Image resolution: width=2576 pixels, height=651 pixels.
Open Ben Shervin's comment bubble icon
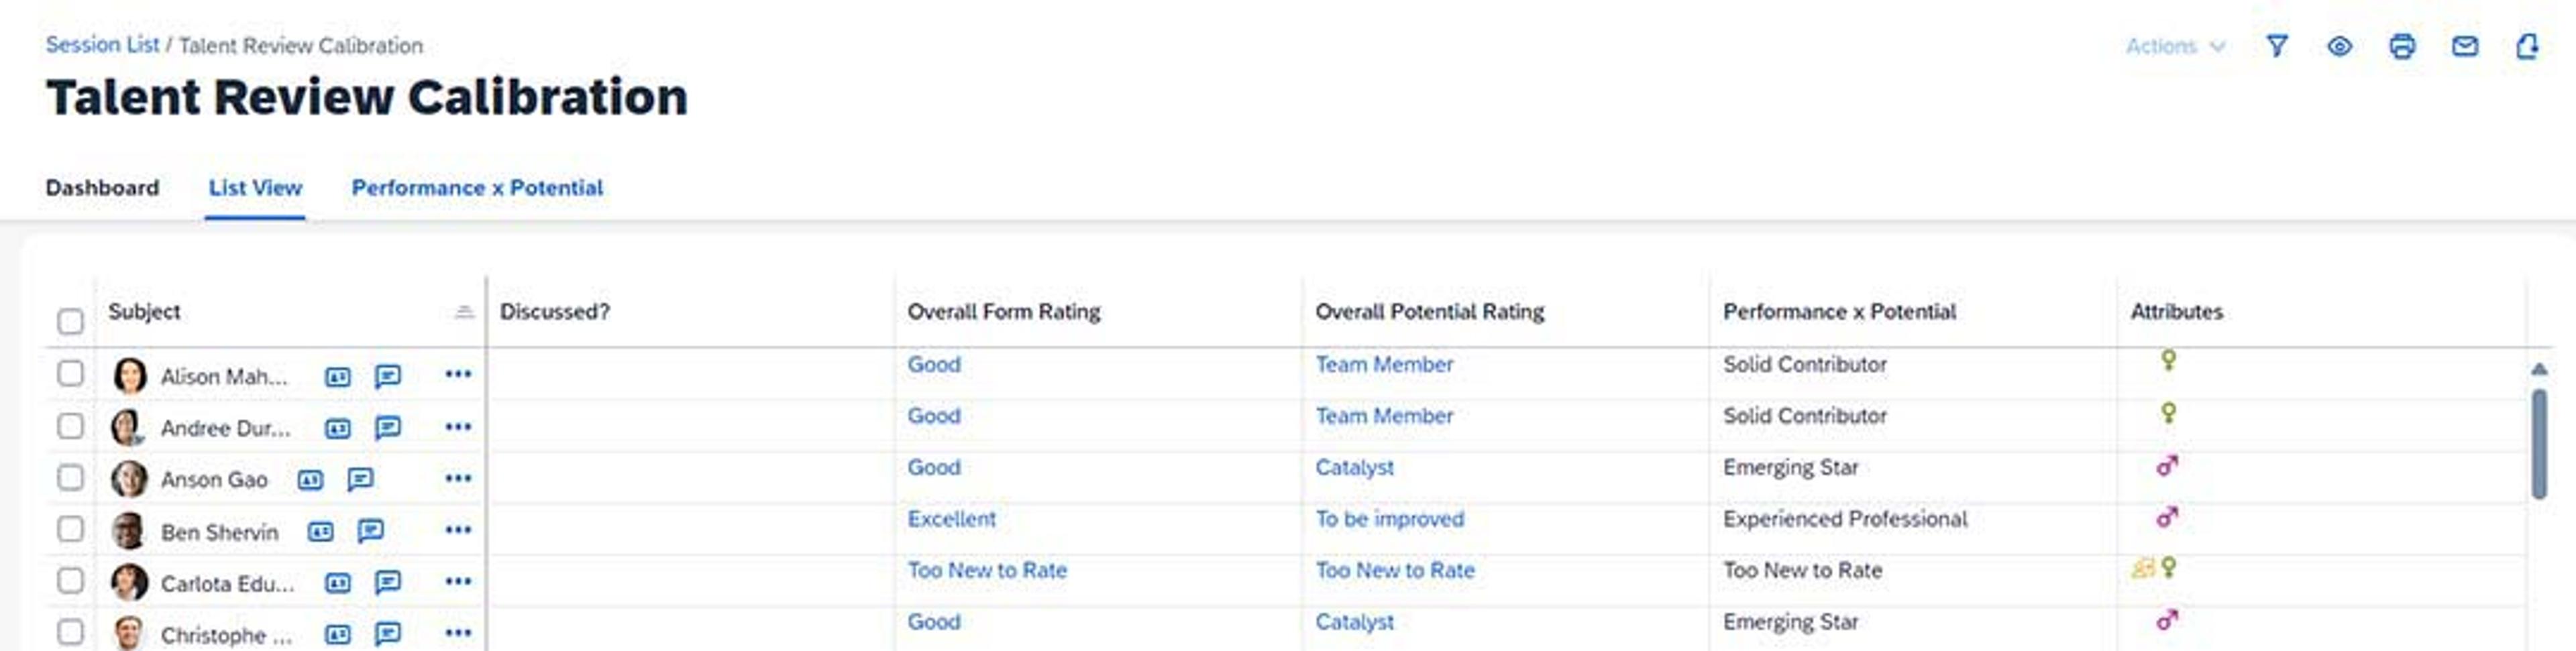coord(371,531)
